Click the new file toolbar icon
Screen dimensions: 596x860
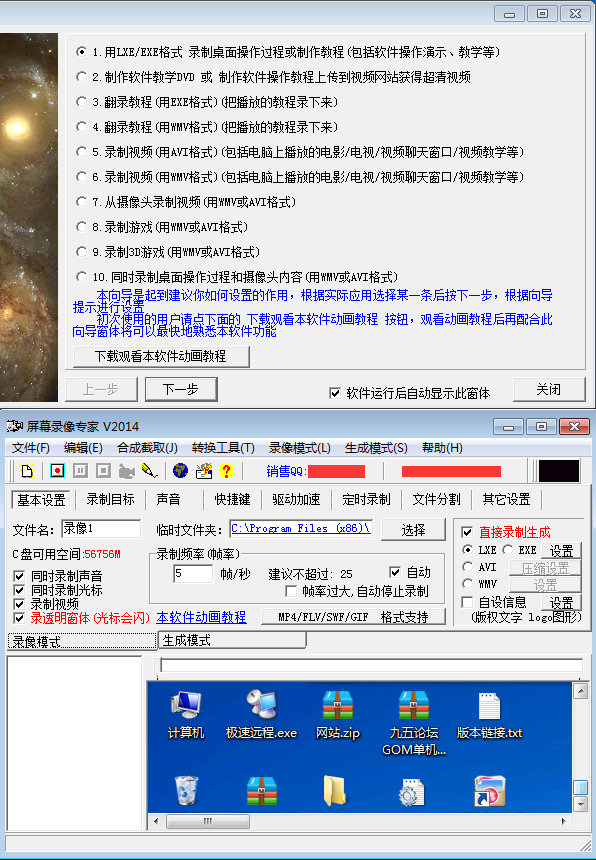(27, 471)
